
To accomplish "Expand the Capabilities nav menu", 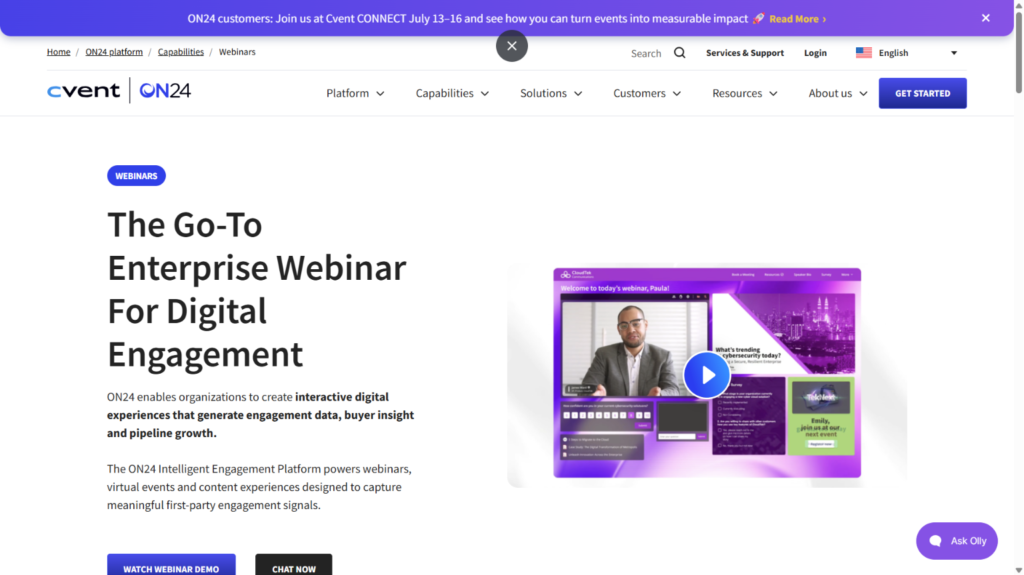I will tap(452, 93).
